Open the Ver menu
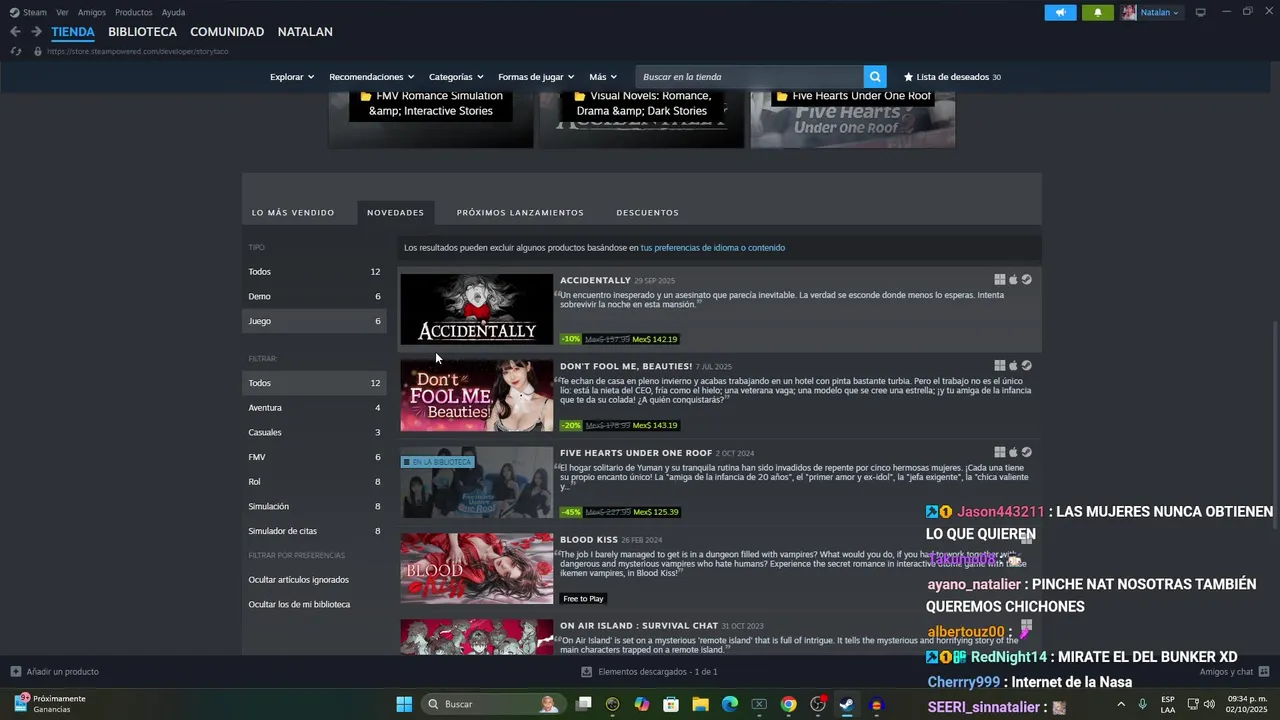Viewport: 1280px width, 720px height. (x=62, y=12)
